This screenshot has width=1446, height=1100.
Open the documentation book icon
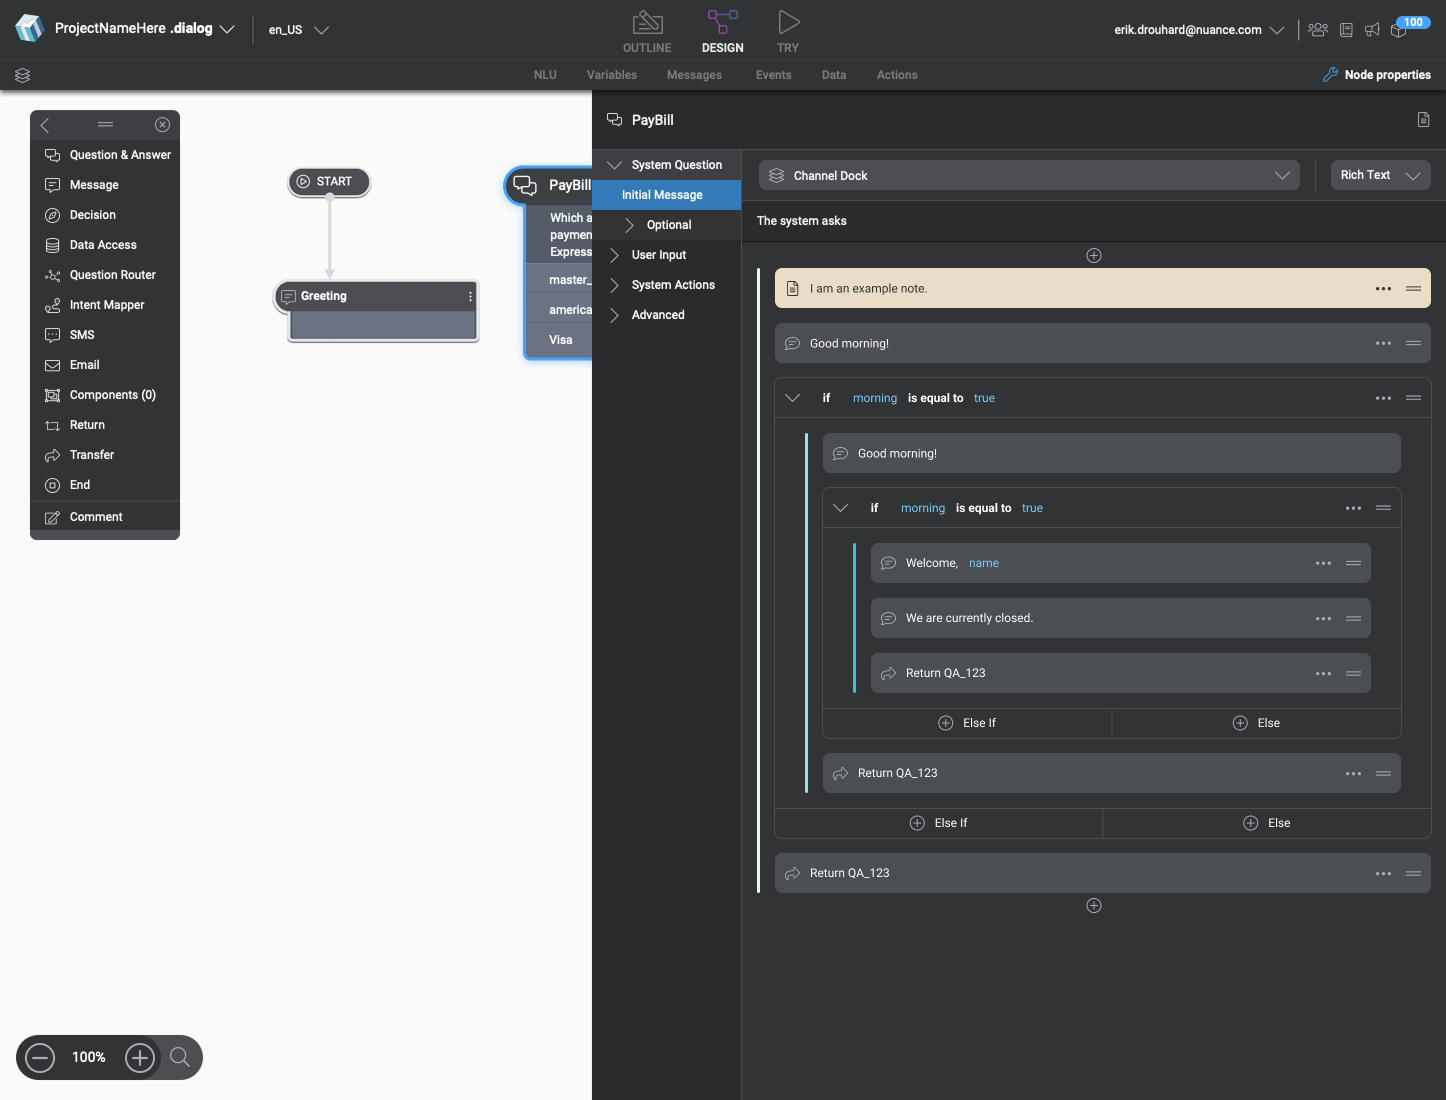[1346, 30]
